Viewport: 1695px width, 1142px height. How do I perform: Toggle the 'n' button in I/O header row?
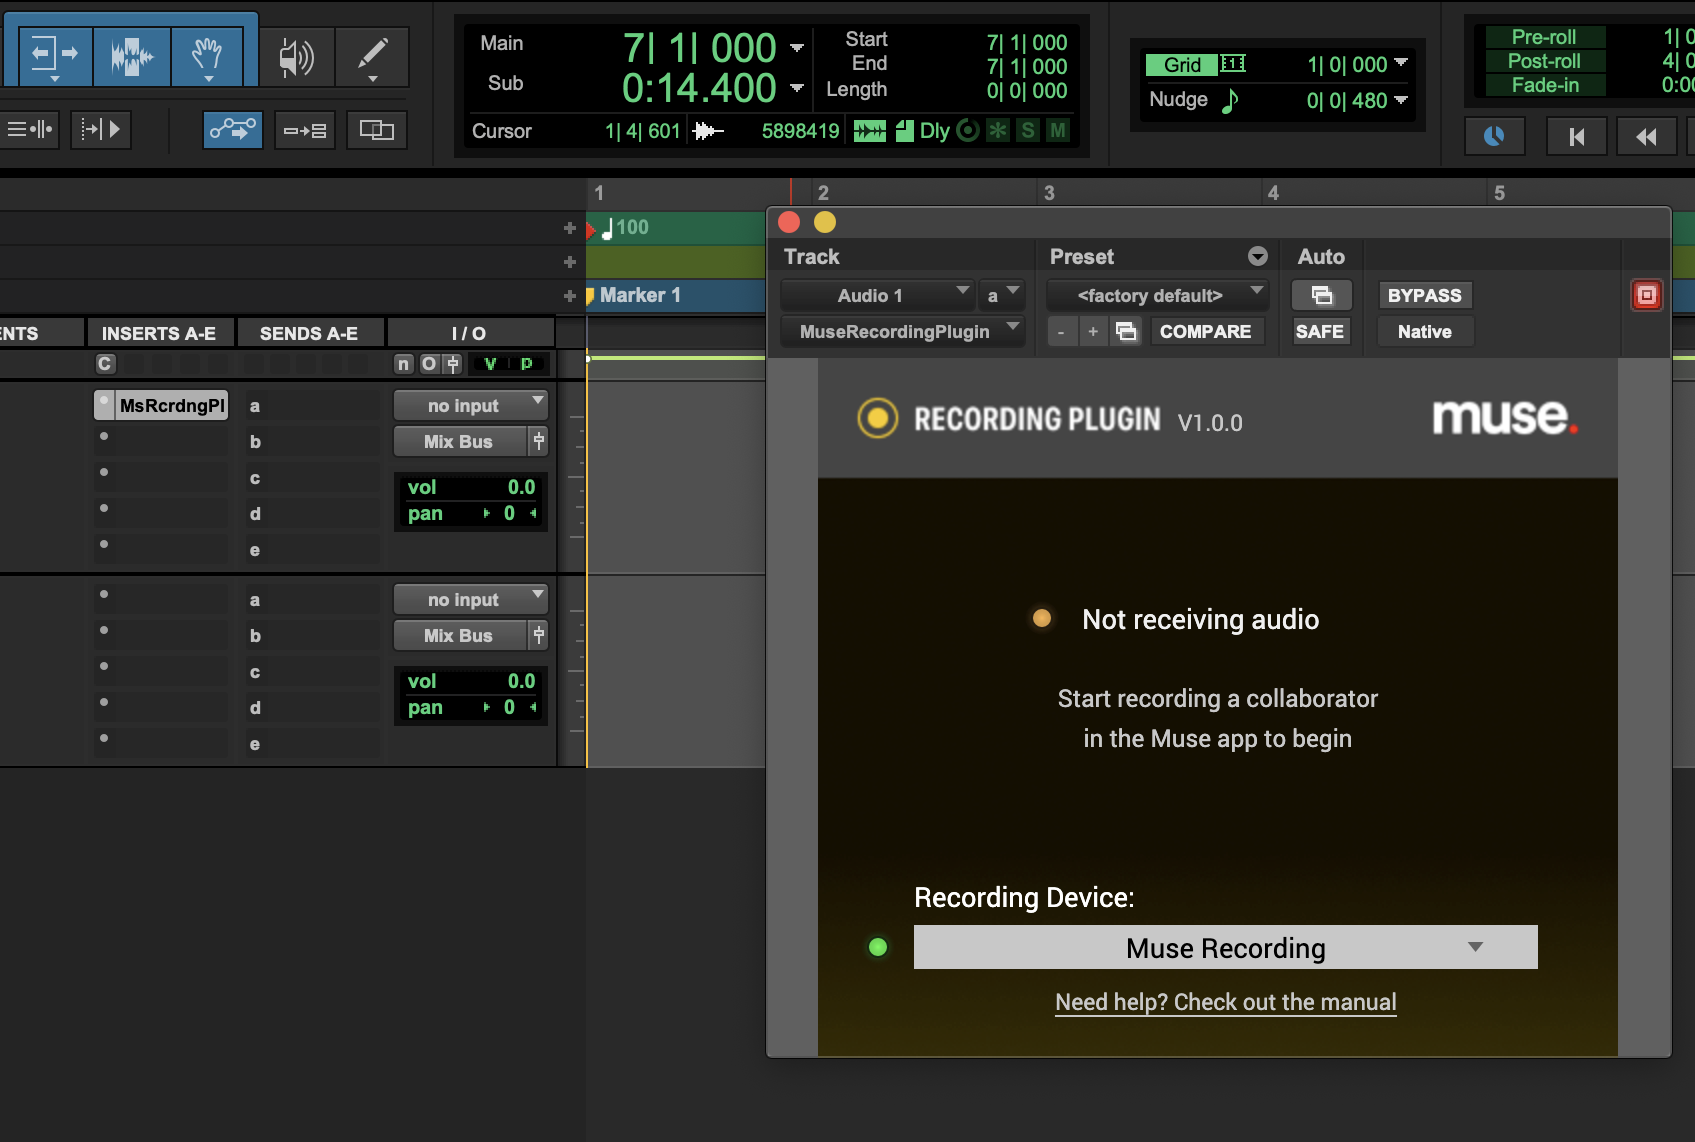tap(404, 364)
